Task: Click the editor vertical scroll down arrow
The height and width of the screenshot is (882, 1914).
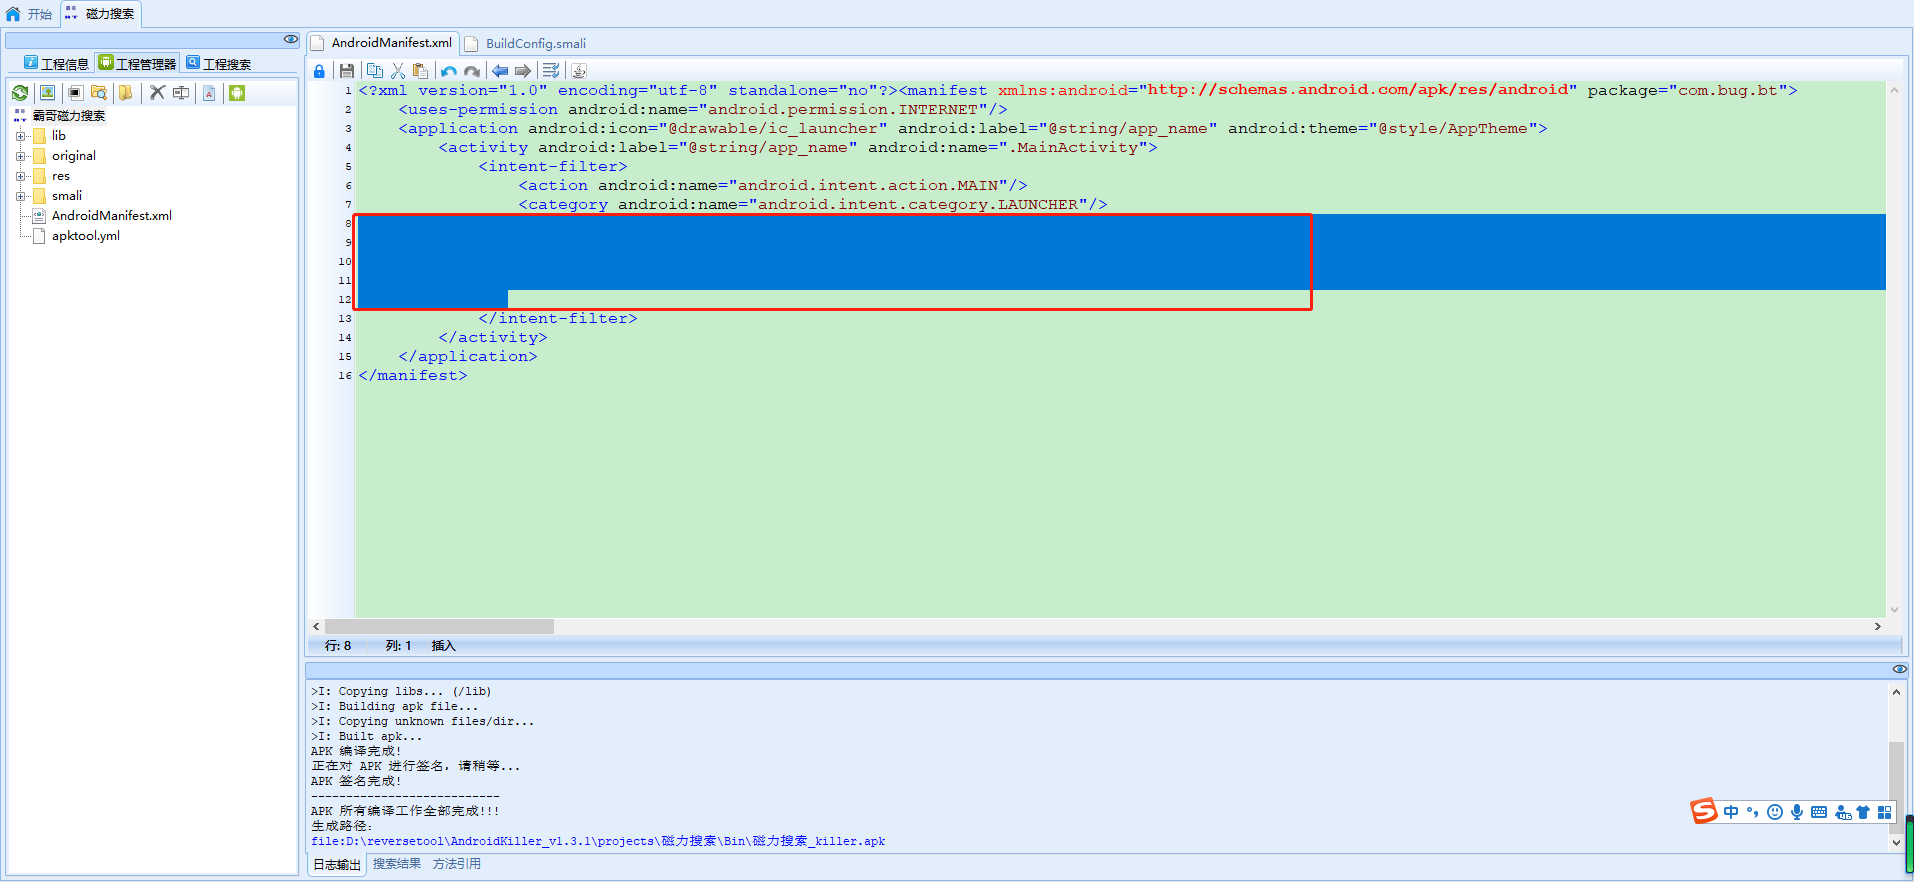Action: [1894, 609]
